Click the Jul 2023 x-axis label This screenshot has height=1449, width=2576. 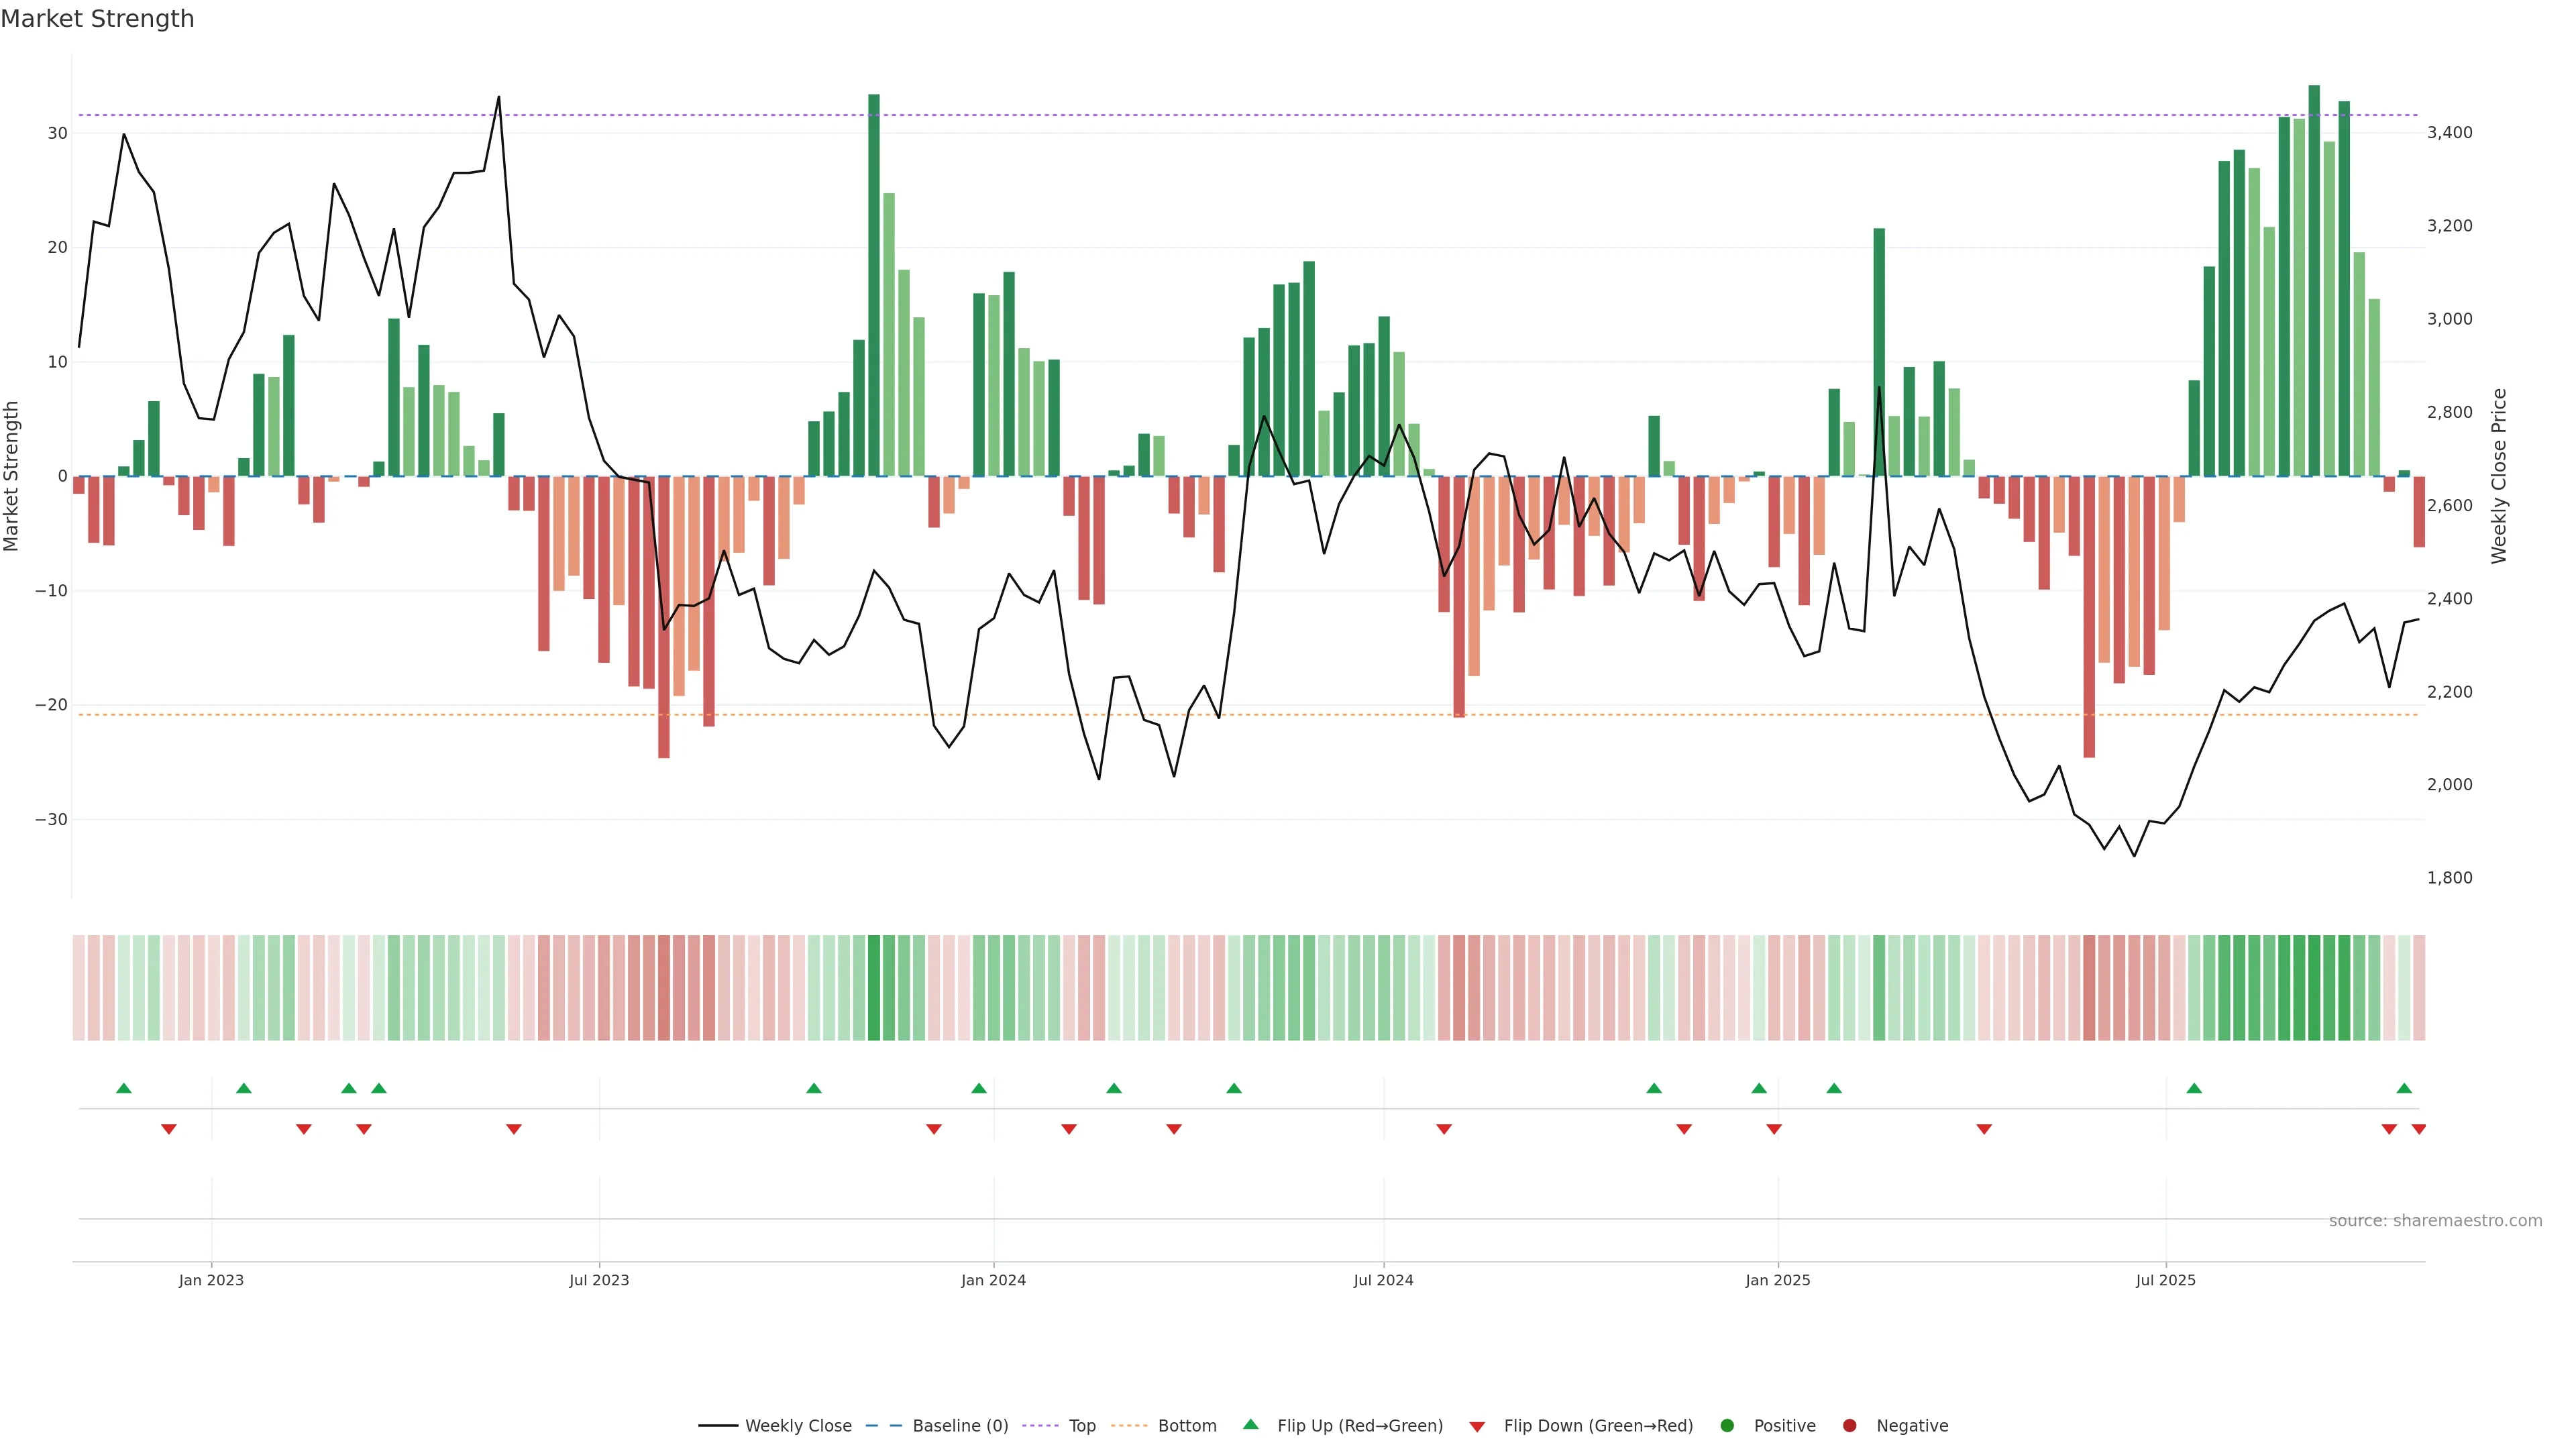pos(599,1280)
